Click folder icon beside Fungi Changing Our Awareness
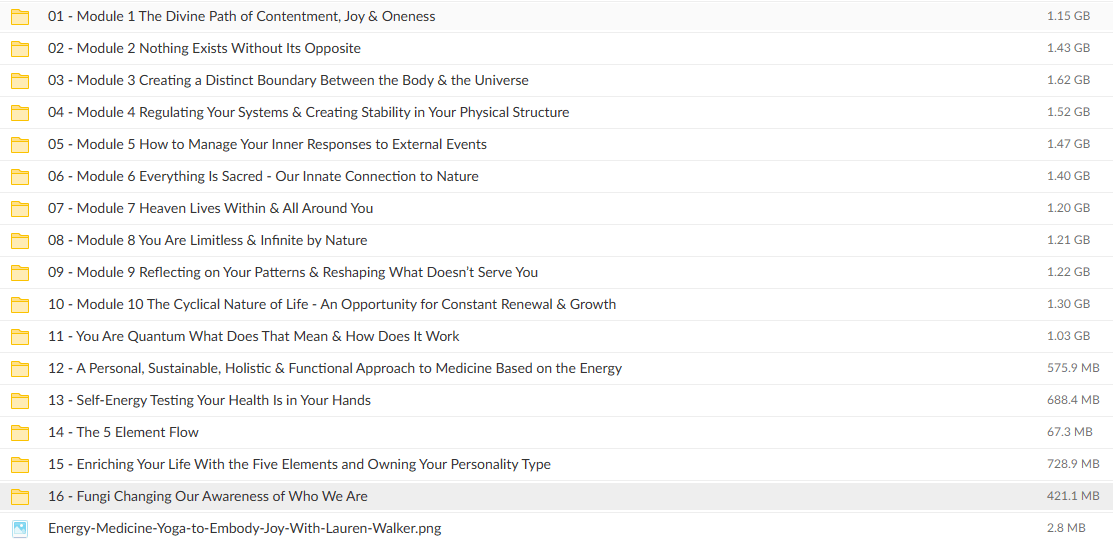The width and height of the screenshot is (1113, 542). pos(20,497)
